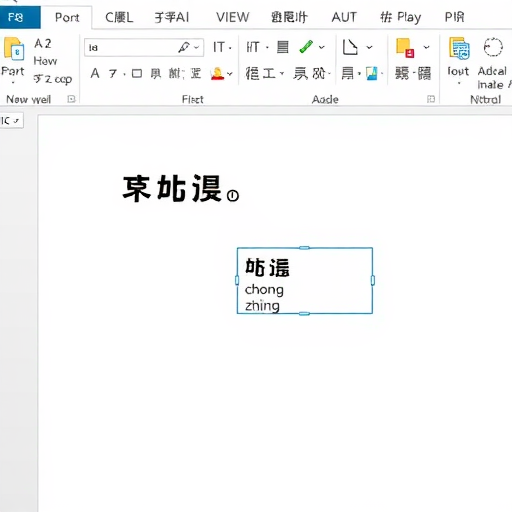Click the document lines icon beside picture icon
Viewport: 512px width, 512px height.
click(348, 73)
